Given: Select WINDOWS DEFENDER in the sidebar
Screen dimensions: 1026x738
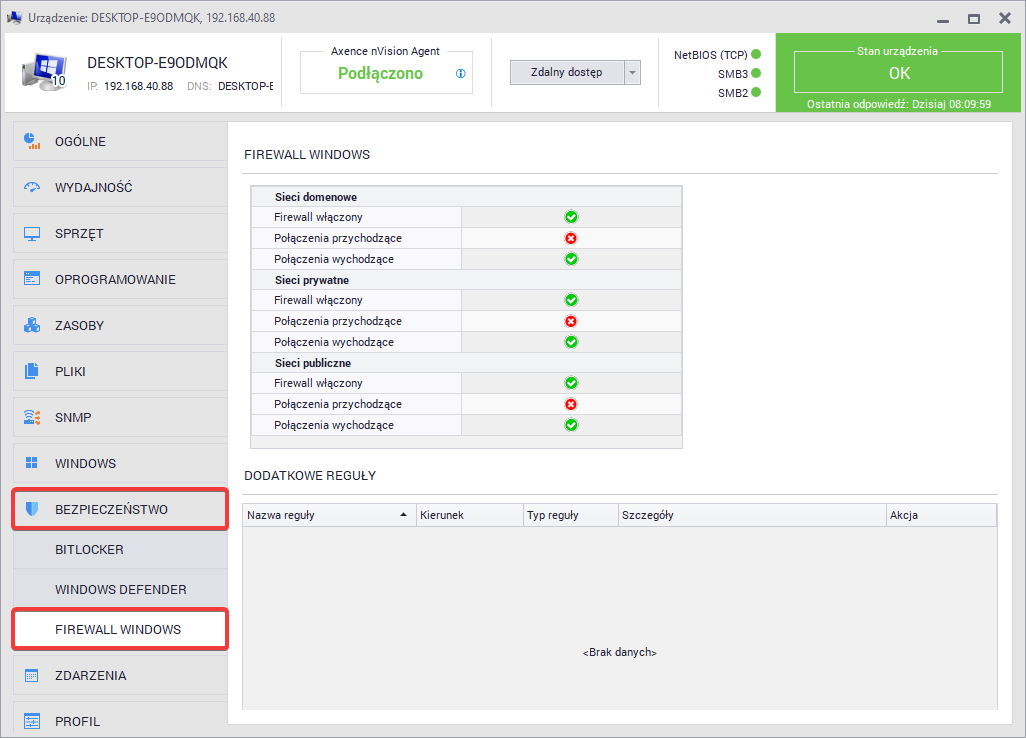Looking at the screenshot, I should [x=120, y=590].
